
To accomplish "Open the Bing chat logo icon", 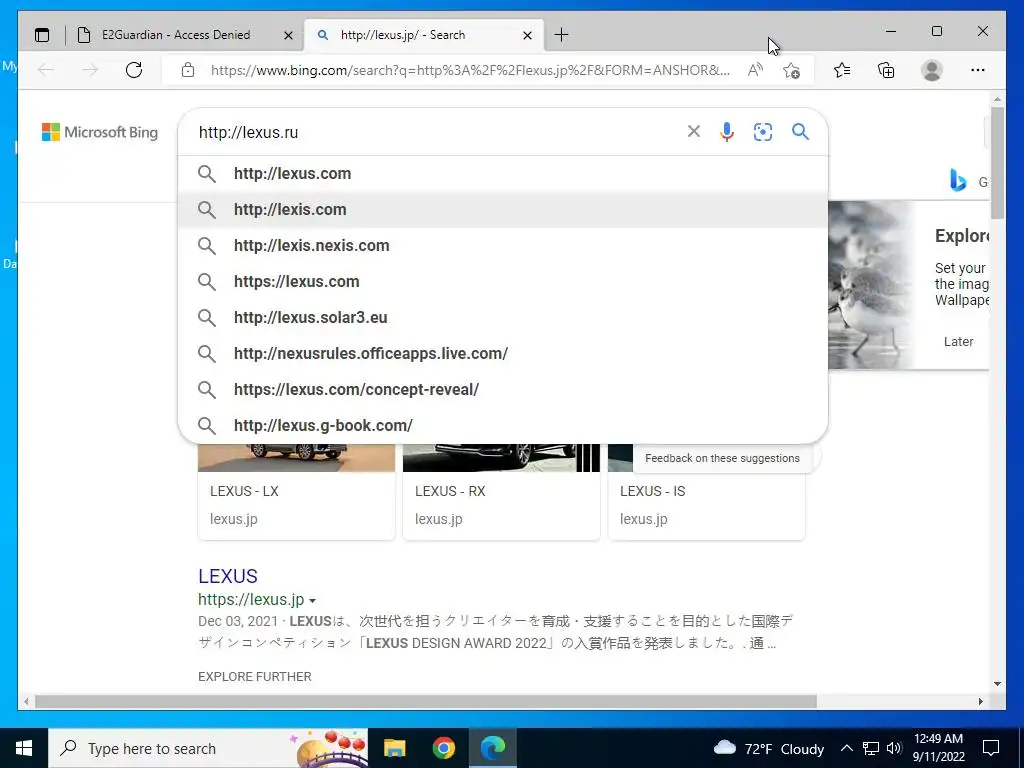I will 958,180.
